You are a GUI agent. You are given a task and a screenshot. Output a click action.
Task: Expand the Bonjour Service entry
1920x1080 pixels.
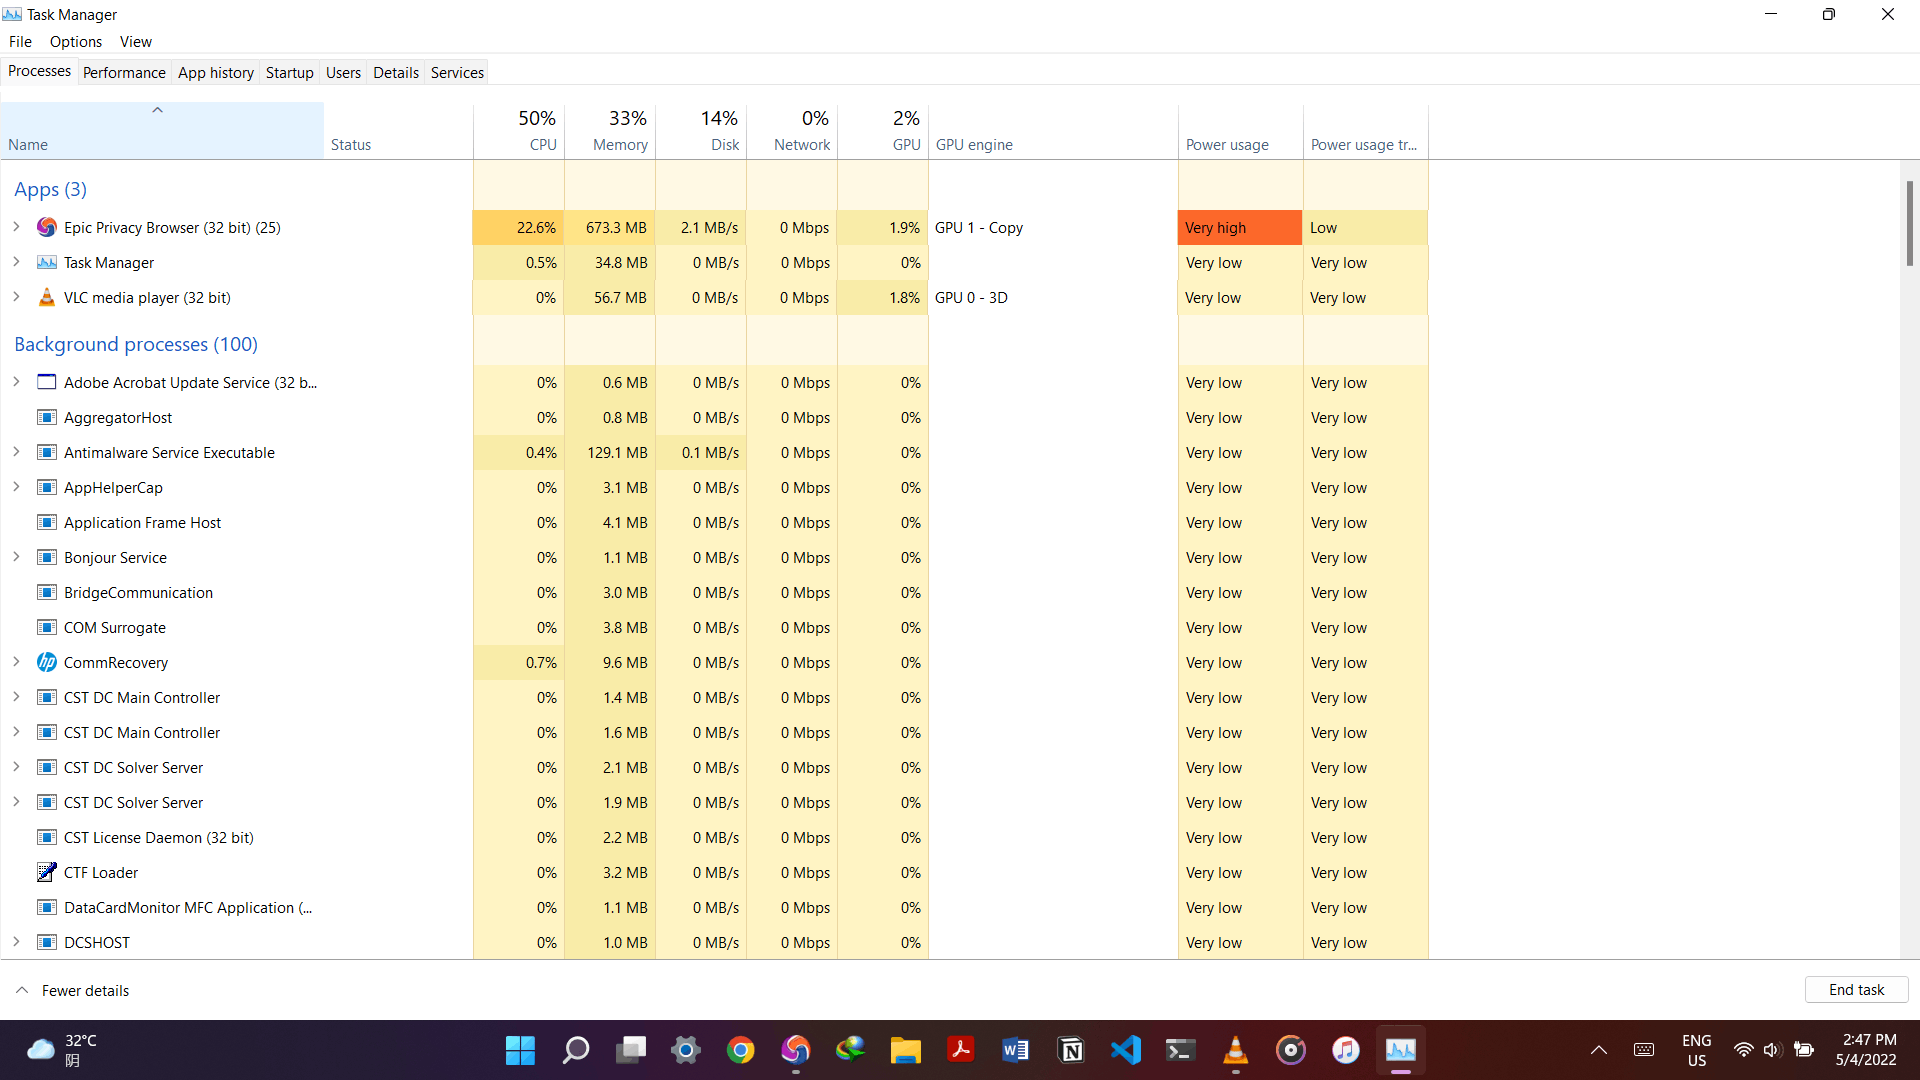pyautogui.click(x=16, y=558)
